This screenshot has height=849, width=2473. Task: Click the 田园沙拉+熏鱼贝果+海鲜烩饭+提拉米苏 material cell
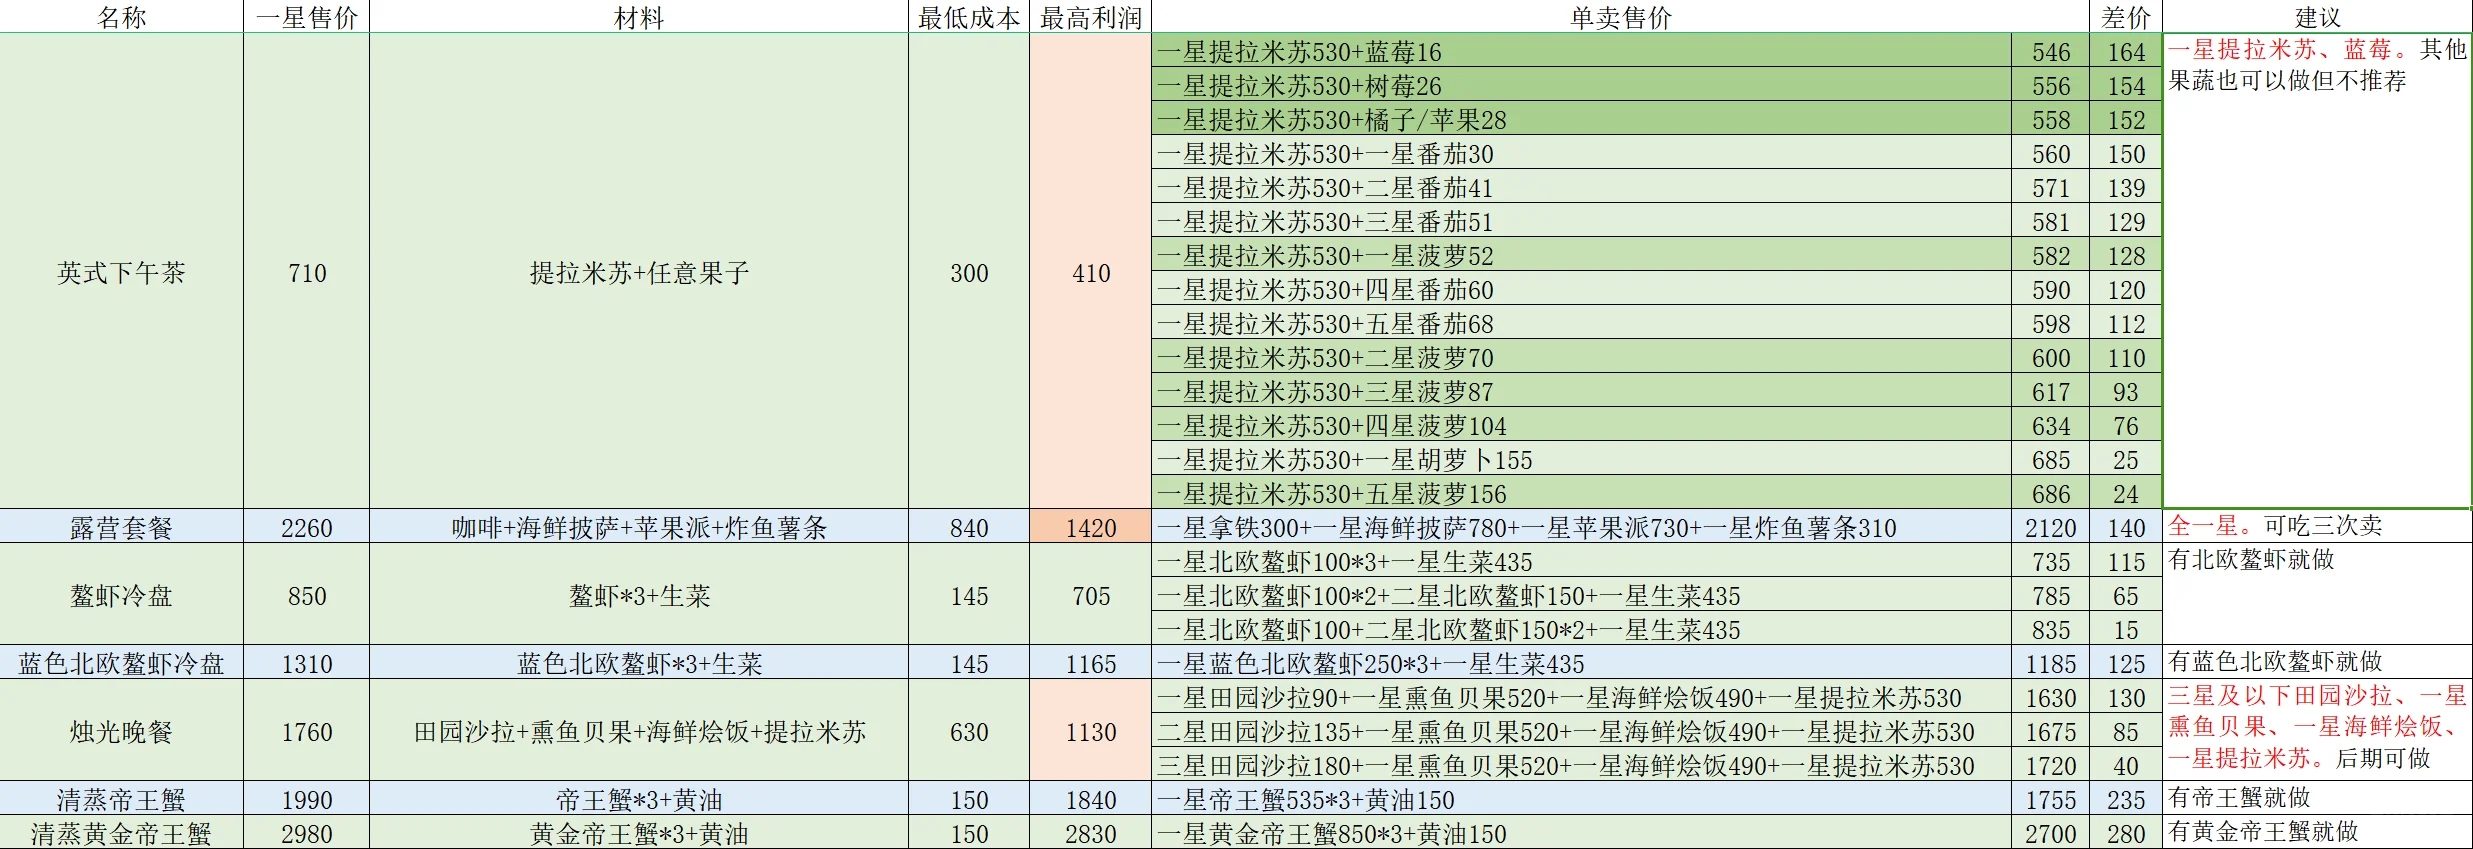point(639,731)
